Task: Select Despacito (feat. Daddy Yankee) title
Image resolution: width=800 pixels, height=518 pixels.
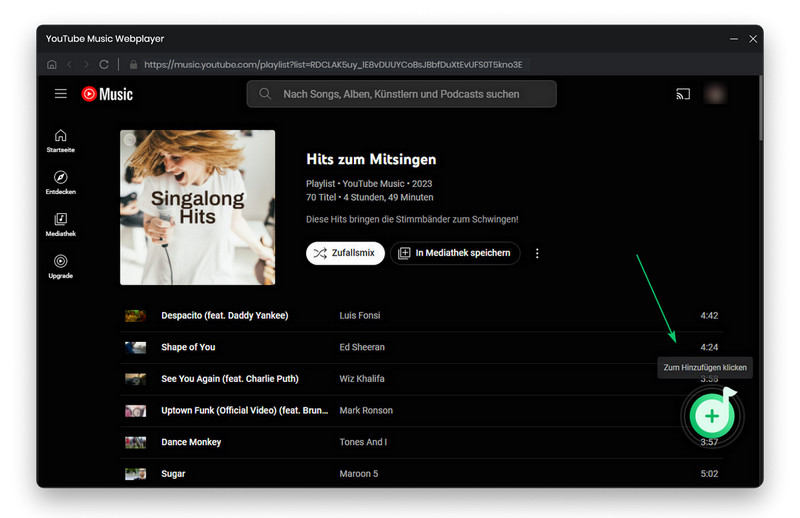Action: click(224, 315)
